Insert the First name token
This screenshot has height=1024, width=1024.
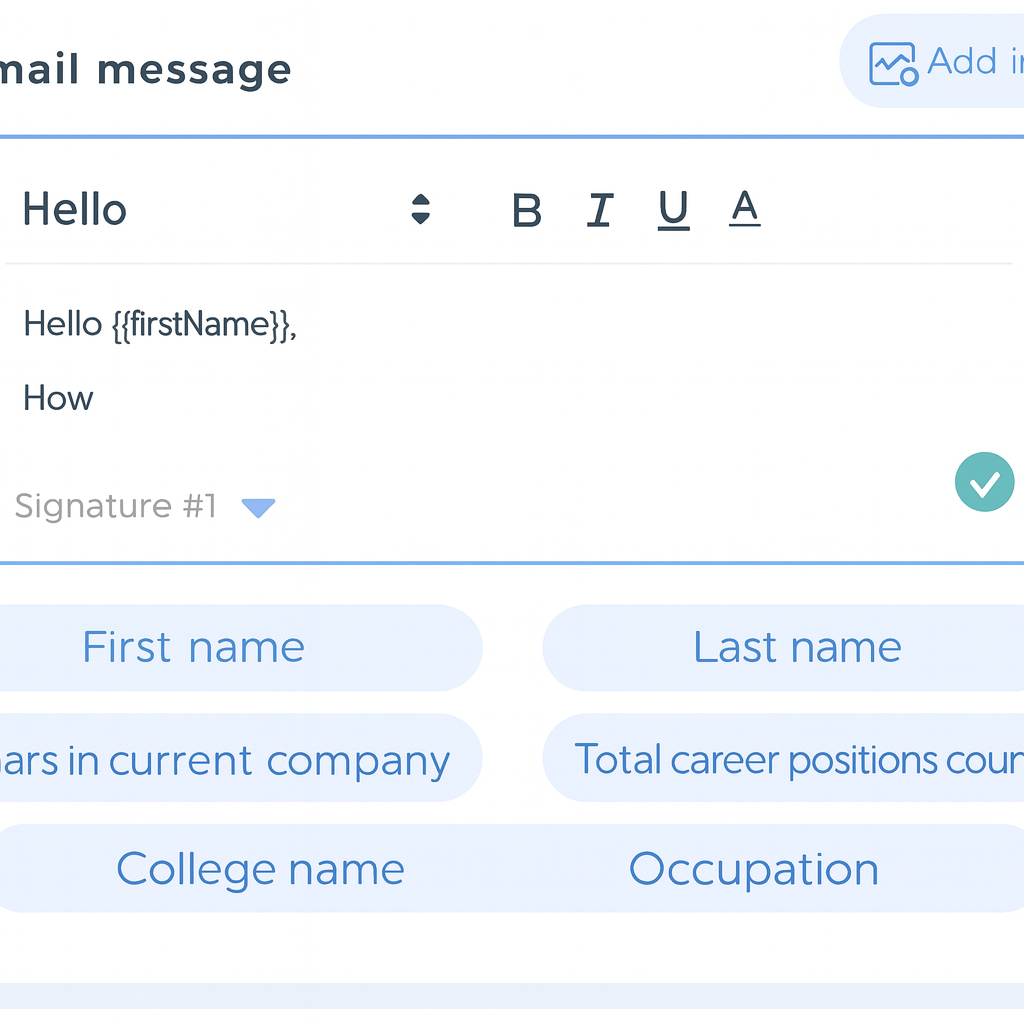(193, 648)
